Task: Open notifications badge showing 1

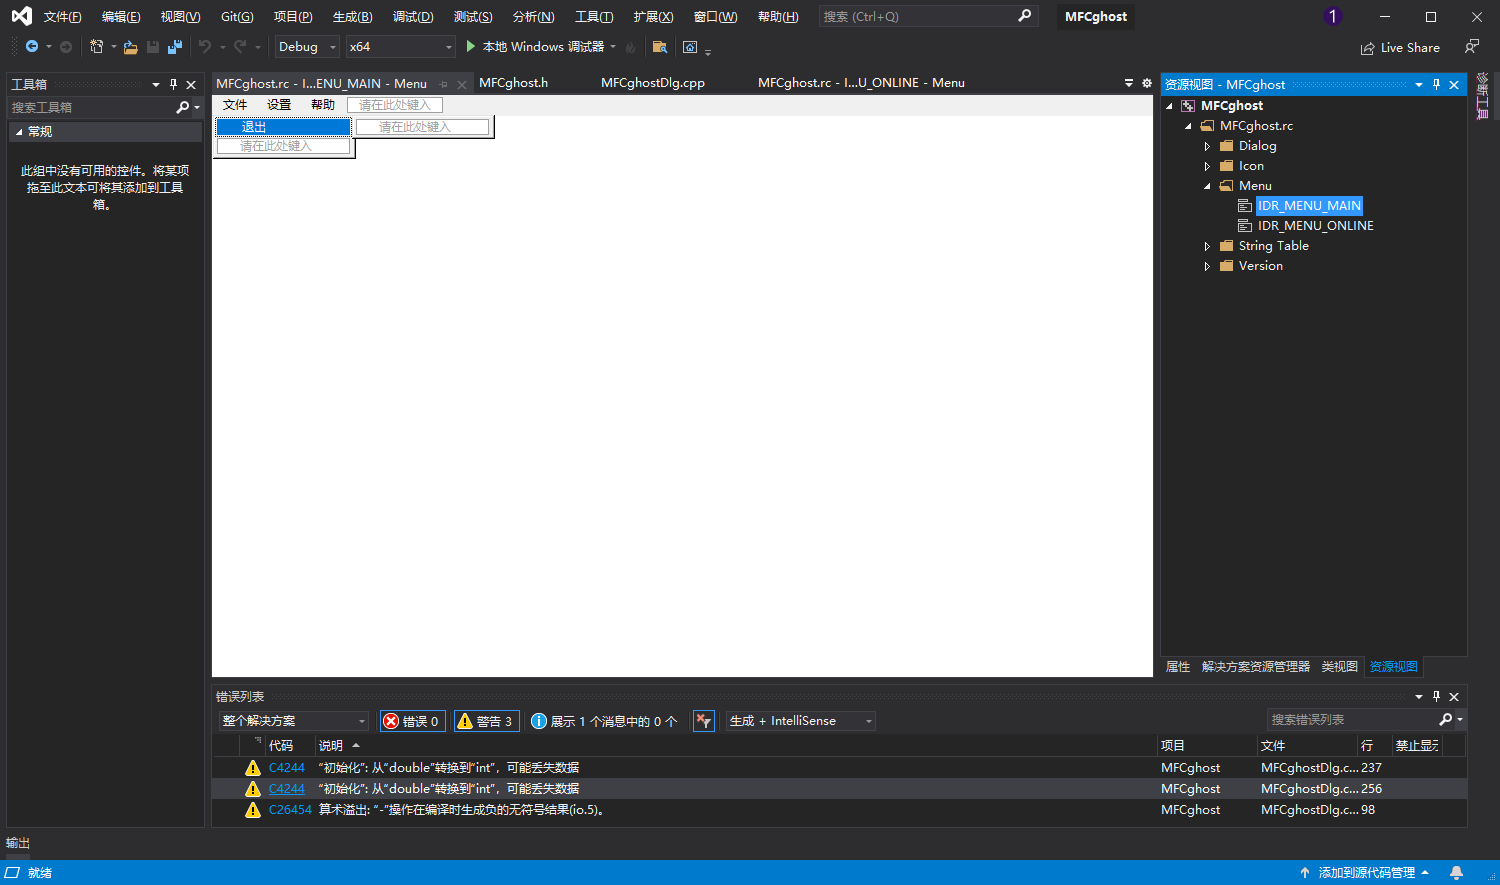Action: point(1332,16)
